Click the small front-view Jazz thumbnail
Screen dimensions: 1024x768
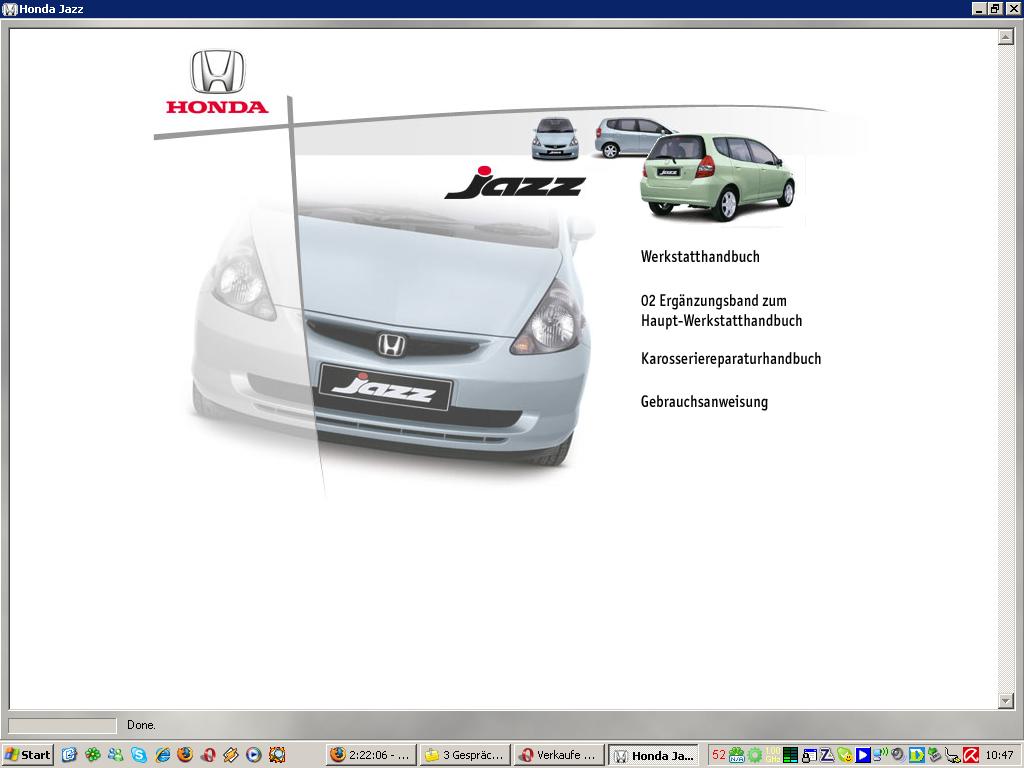click(555, 138)
